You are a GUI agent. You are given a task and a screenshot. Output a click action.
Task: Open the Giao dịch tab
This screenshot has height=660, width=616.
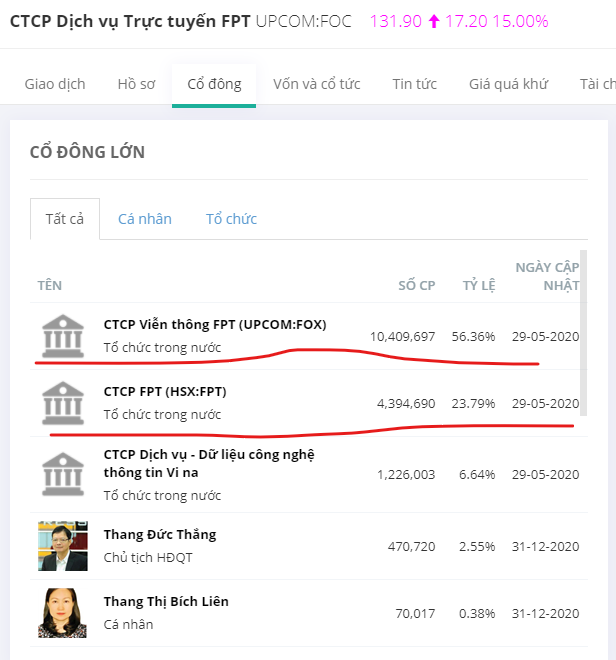click(55, 84)
